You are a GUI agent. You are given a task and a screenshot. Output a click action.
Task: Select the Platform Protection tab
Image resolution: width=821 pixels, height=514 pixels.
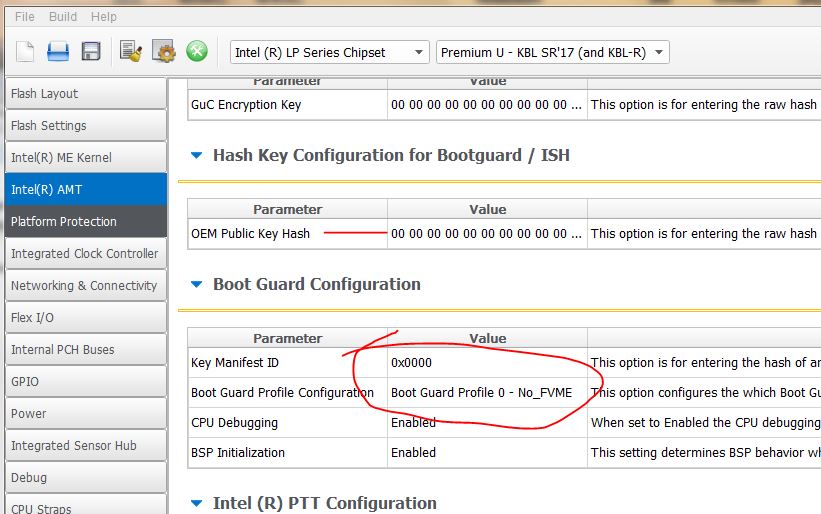84,222
